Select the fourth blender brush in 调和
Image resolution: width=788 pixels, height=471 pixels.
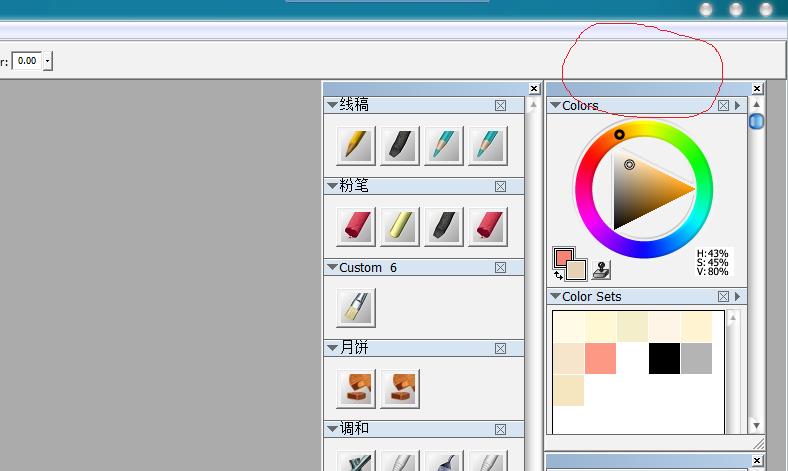488,461
